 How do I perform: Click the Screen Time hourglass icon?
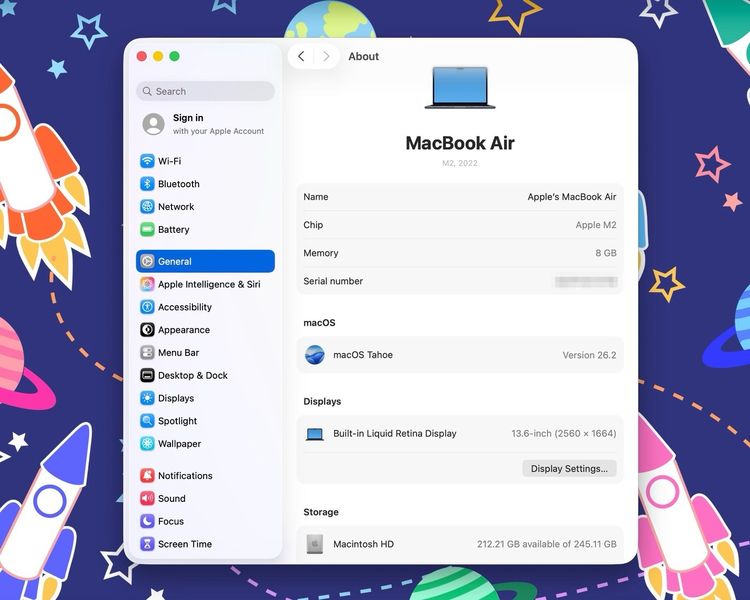(147, 544)
